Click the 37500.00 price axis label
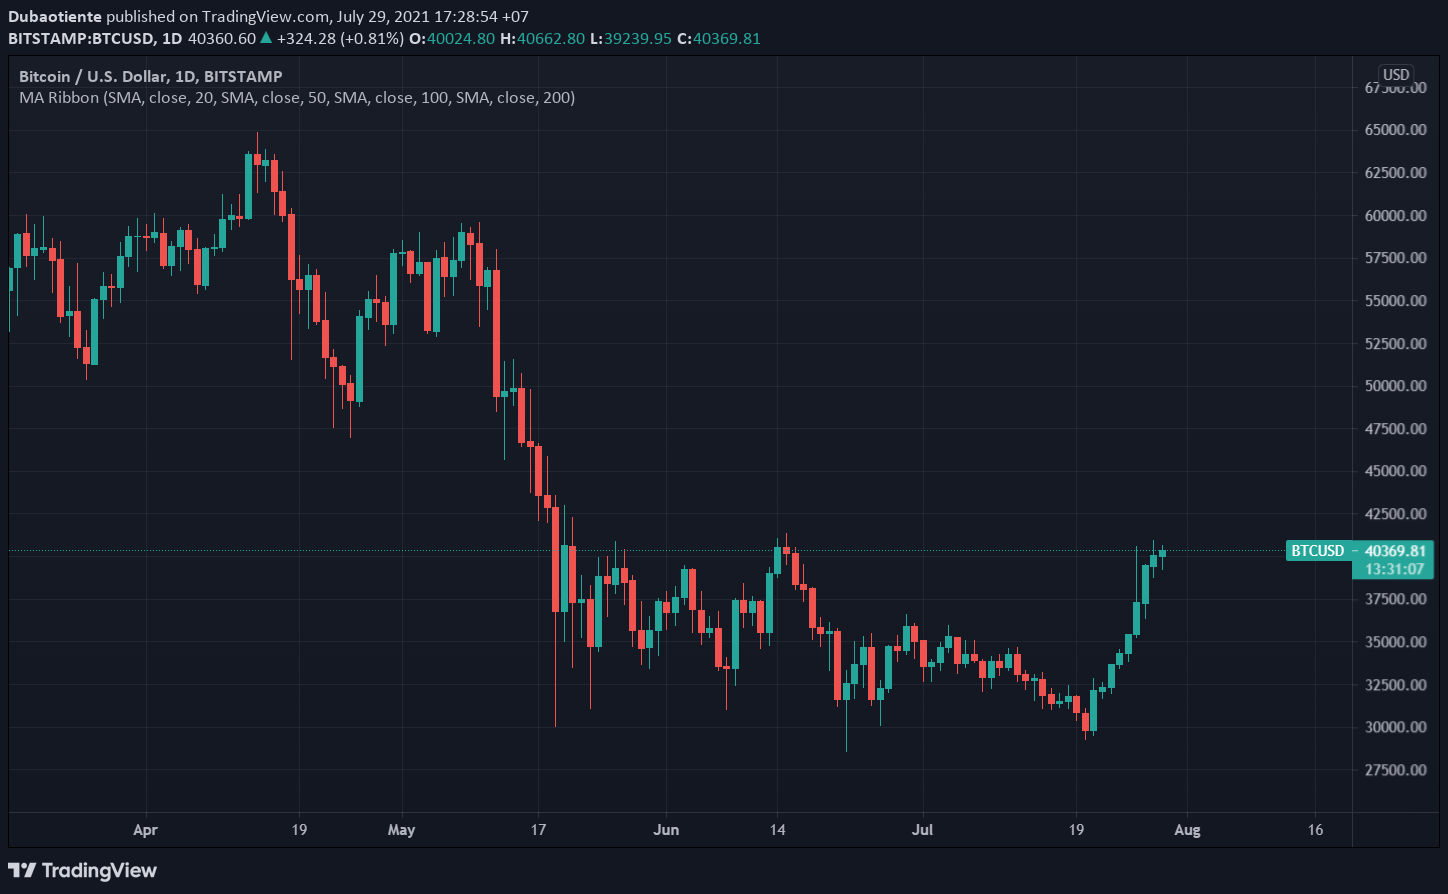Image resolution: width=1448 pixels, height=894 pixels. [1396, 599]
